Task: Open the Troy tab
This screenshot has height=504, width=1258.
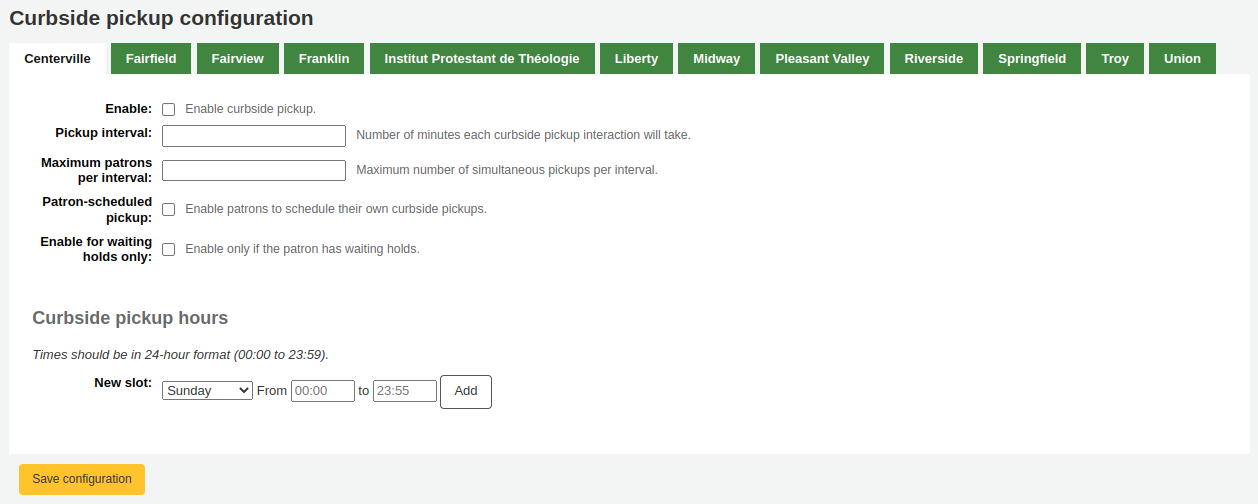Action: pos(1115,59)
